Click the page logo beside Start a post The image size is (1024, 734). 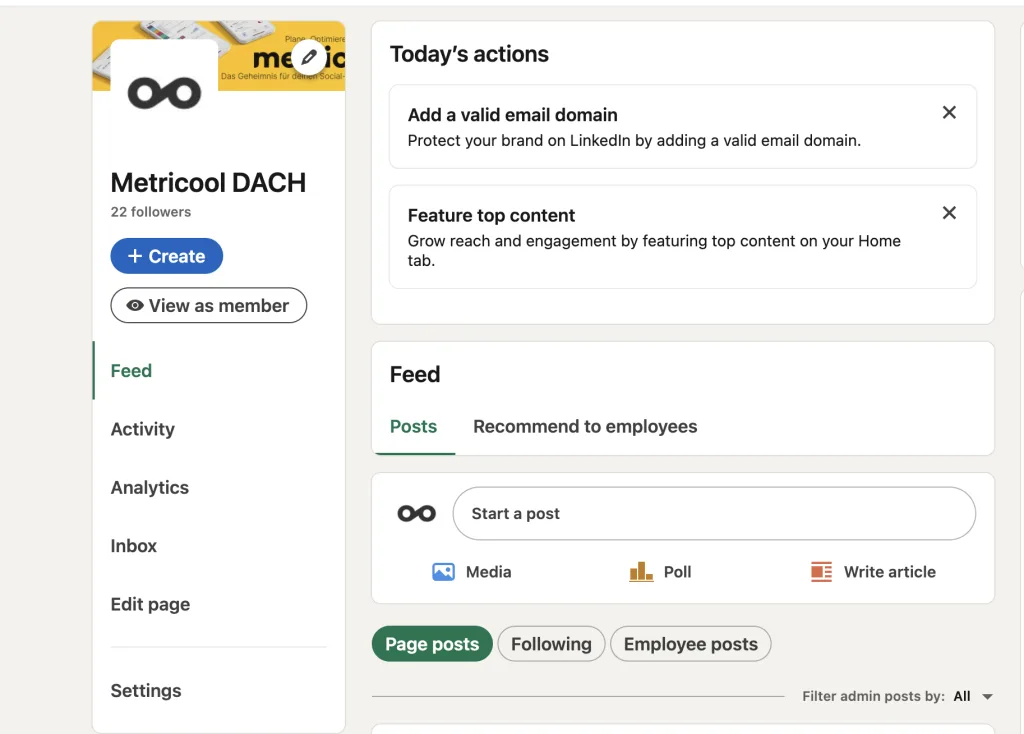click(417, 513)
